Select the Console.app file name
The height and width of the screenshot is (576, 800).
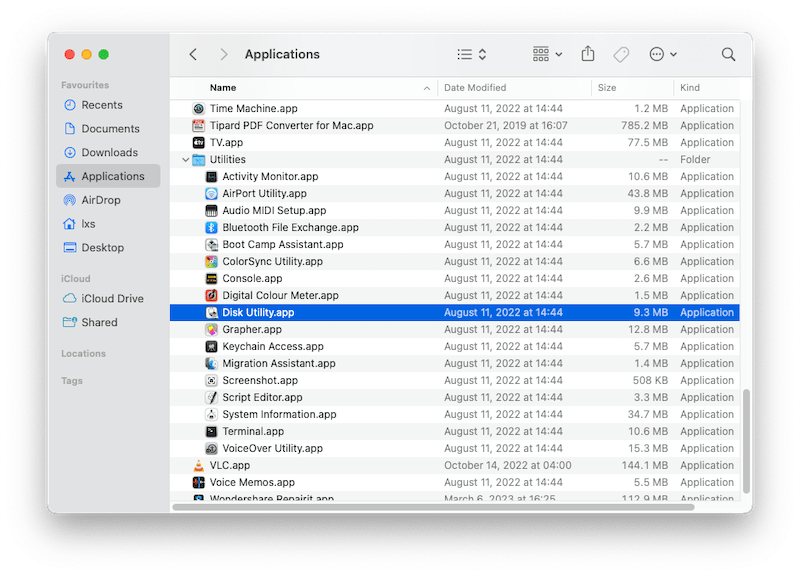pyautogui.click(x=252, y=279)
